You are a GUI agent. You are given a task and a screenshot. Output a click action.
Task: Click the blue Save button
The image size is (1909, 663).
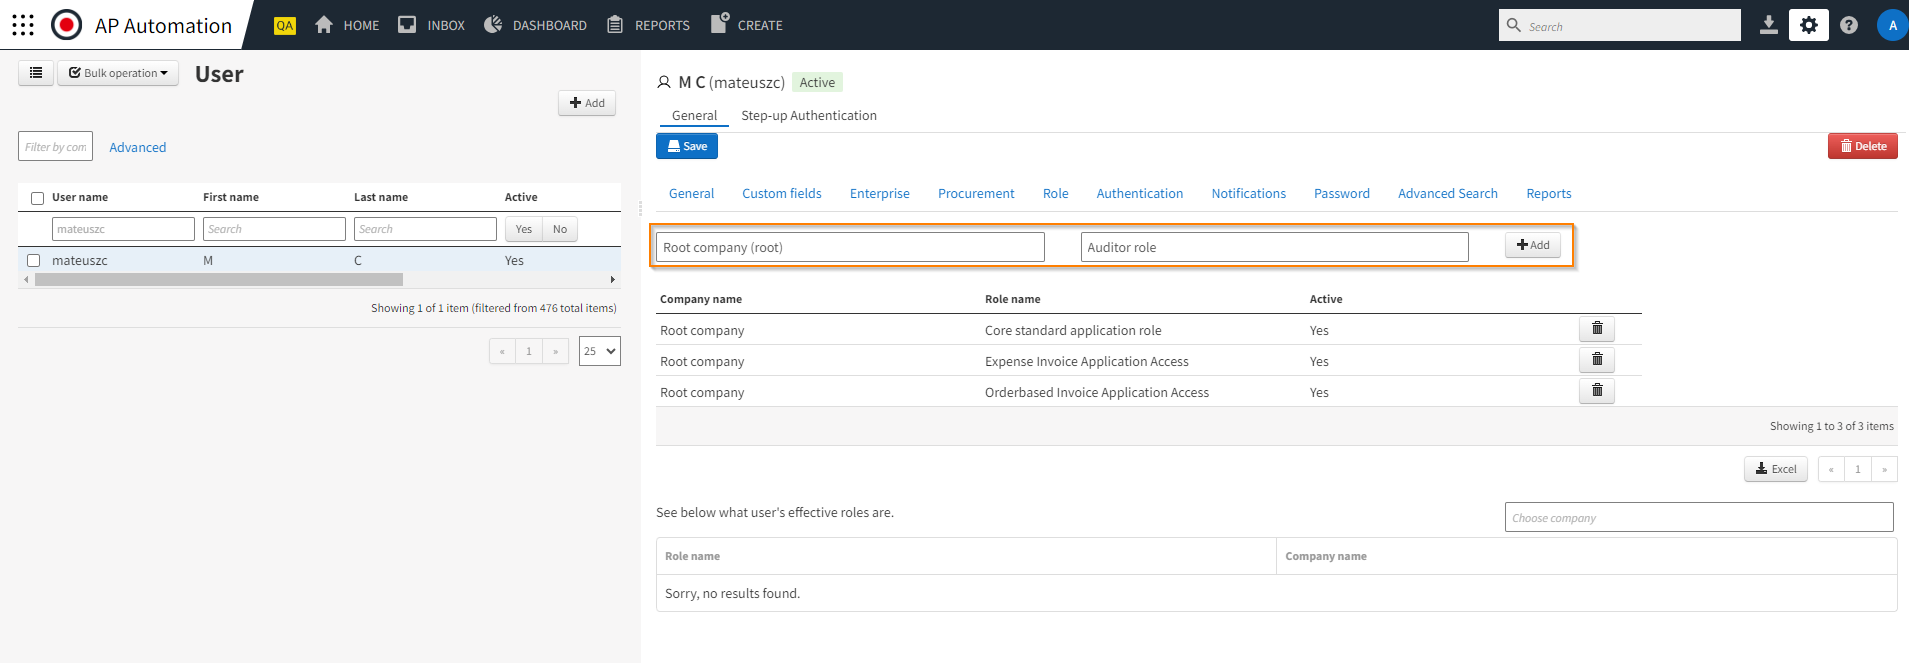tap(687, 146)
